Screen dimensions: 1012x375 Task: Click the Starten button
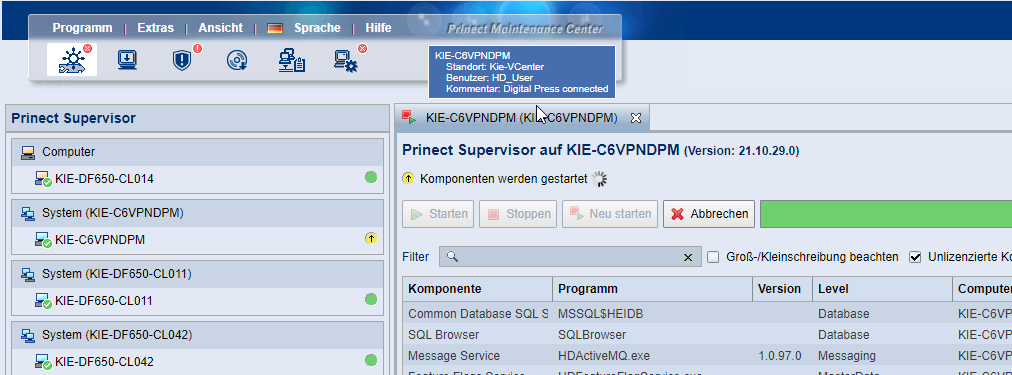(438, 214)
